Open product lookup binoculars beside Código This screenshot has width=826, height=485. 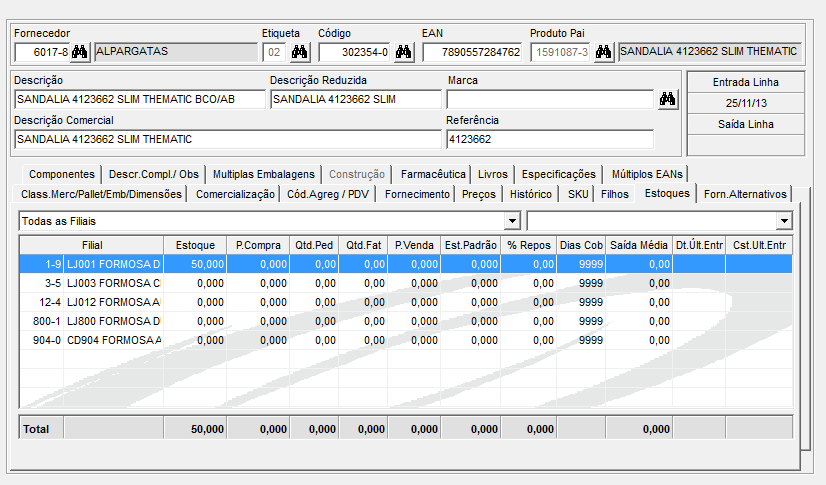403,51
